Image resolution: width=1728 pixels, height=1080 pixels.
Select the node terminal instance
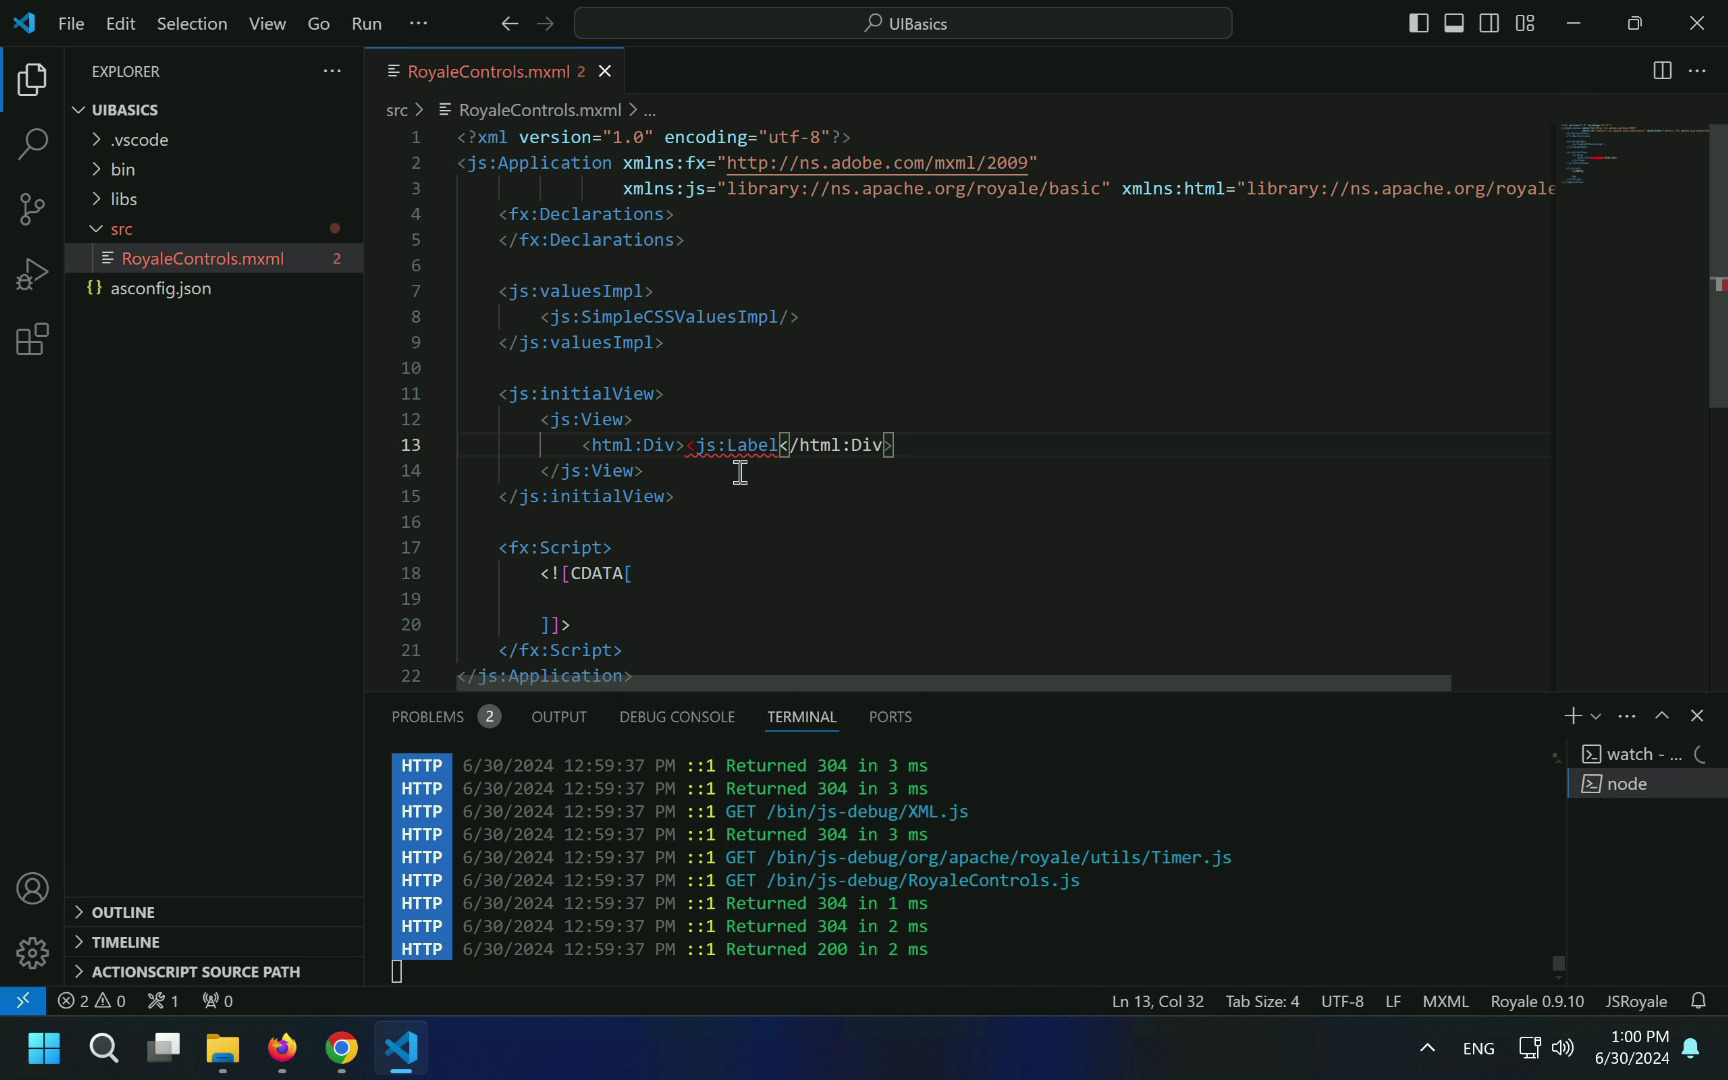pyautogui.click(x=1647, y=784)
